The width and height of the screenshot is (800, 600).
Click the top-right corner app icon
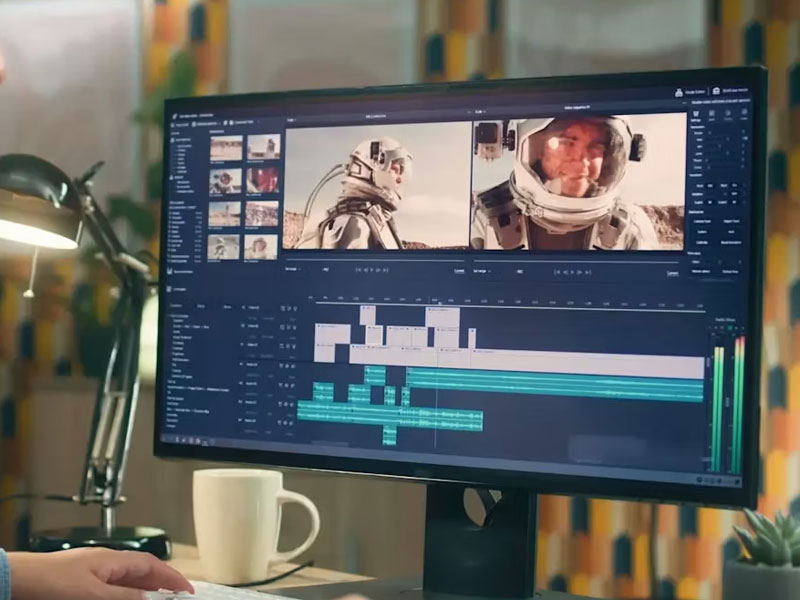pyautogui.click(x=716, y=91)
